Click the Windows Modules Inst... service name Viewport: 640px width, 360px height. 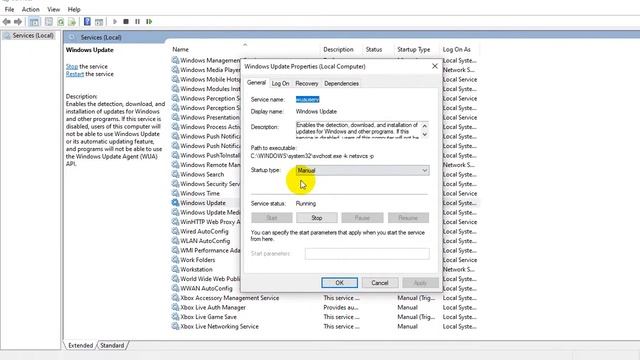point(210,89)
